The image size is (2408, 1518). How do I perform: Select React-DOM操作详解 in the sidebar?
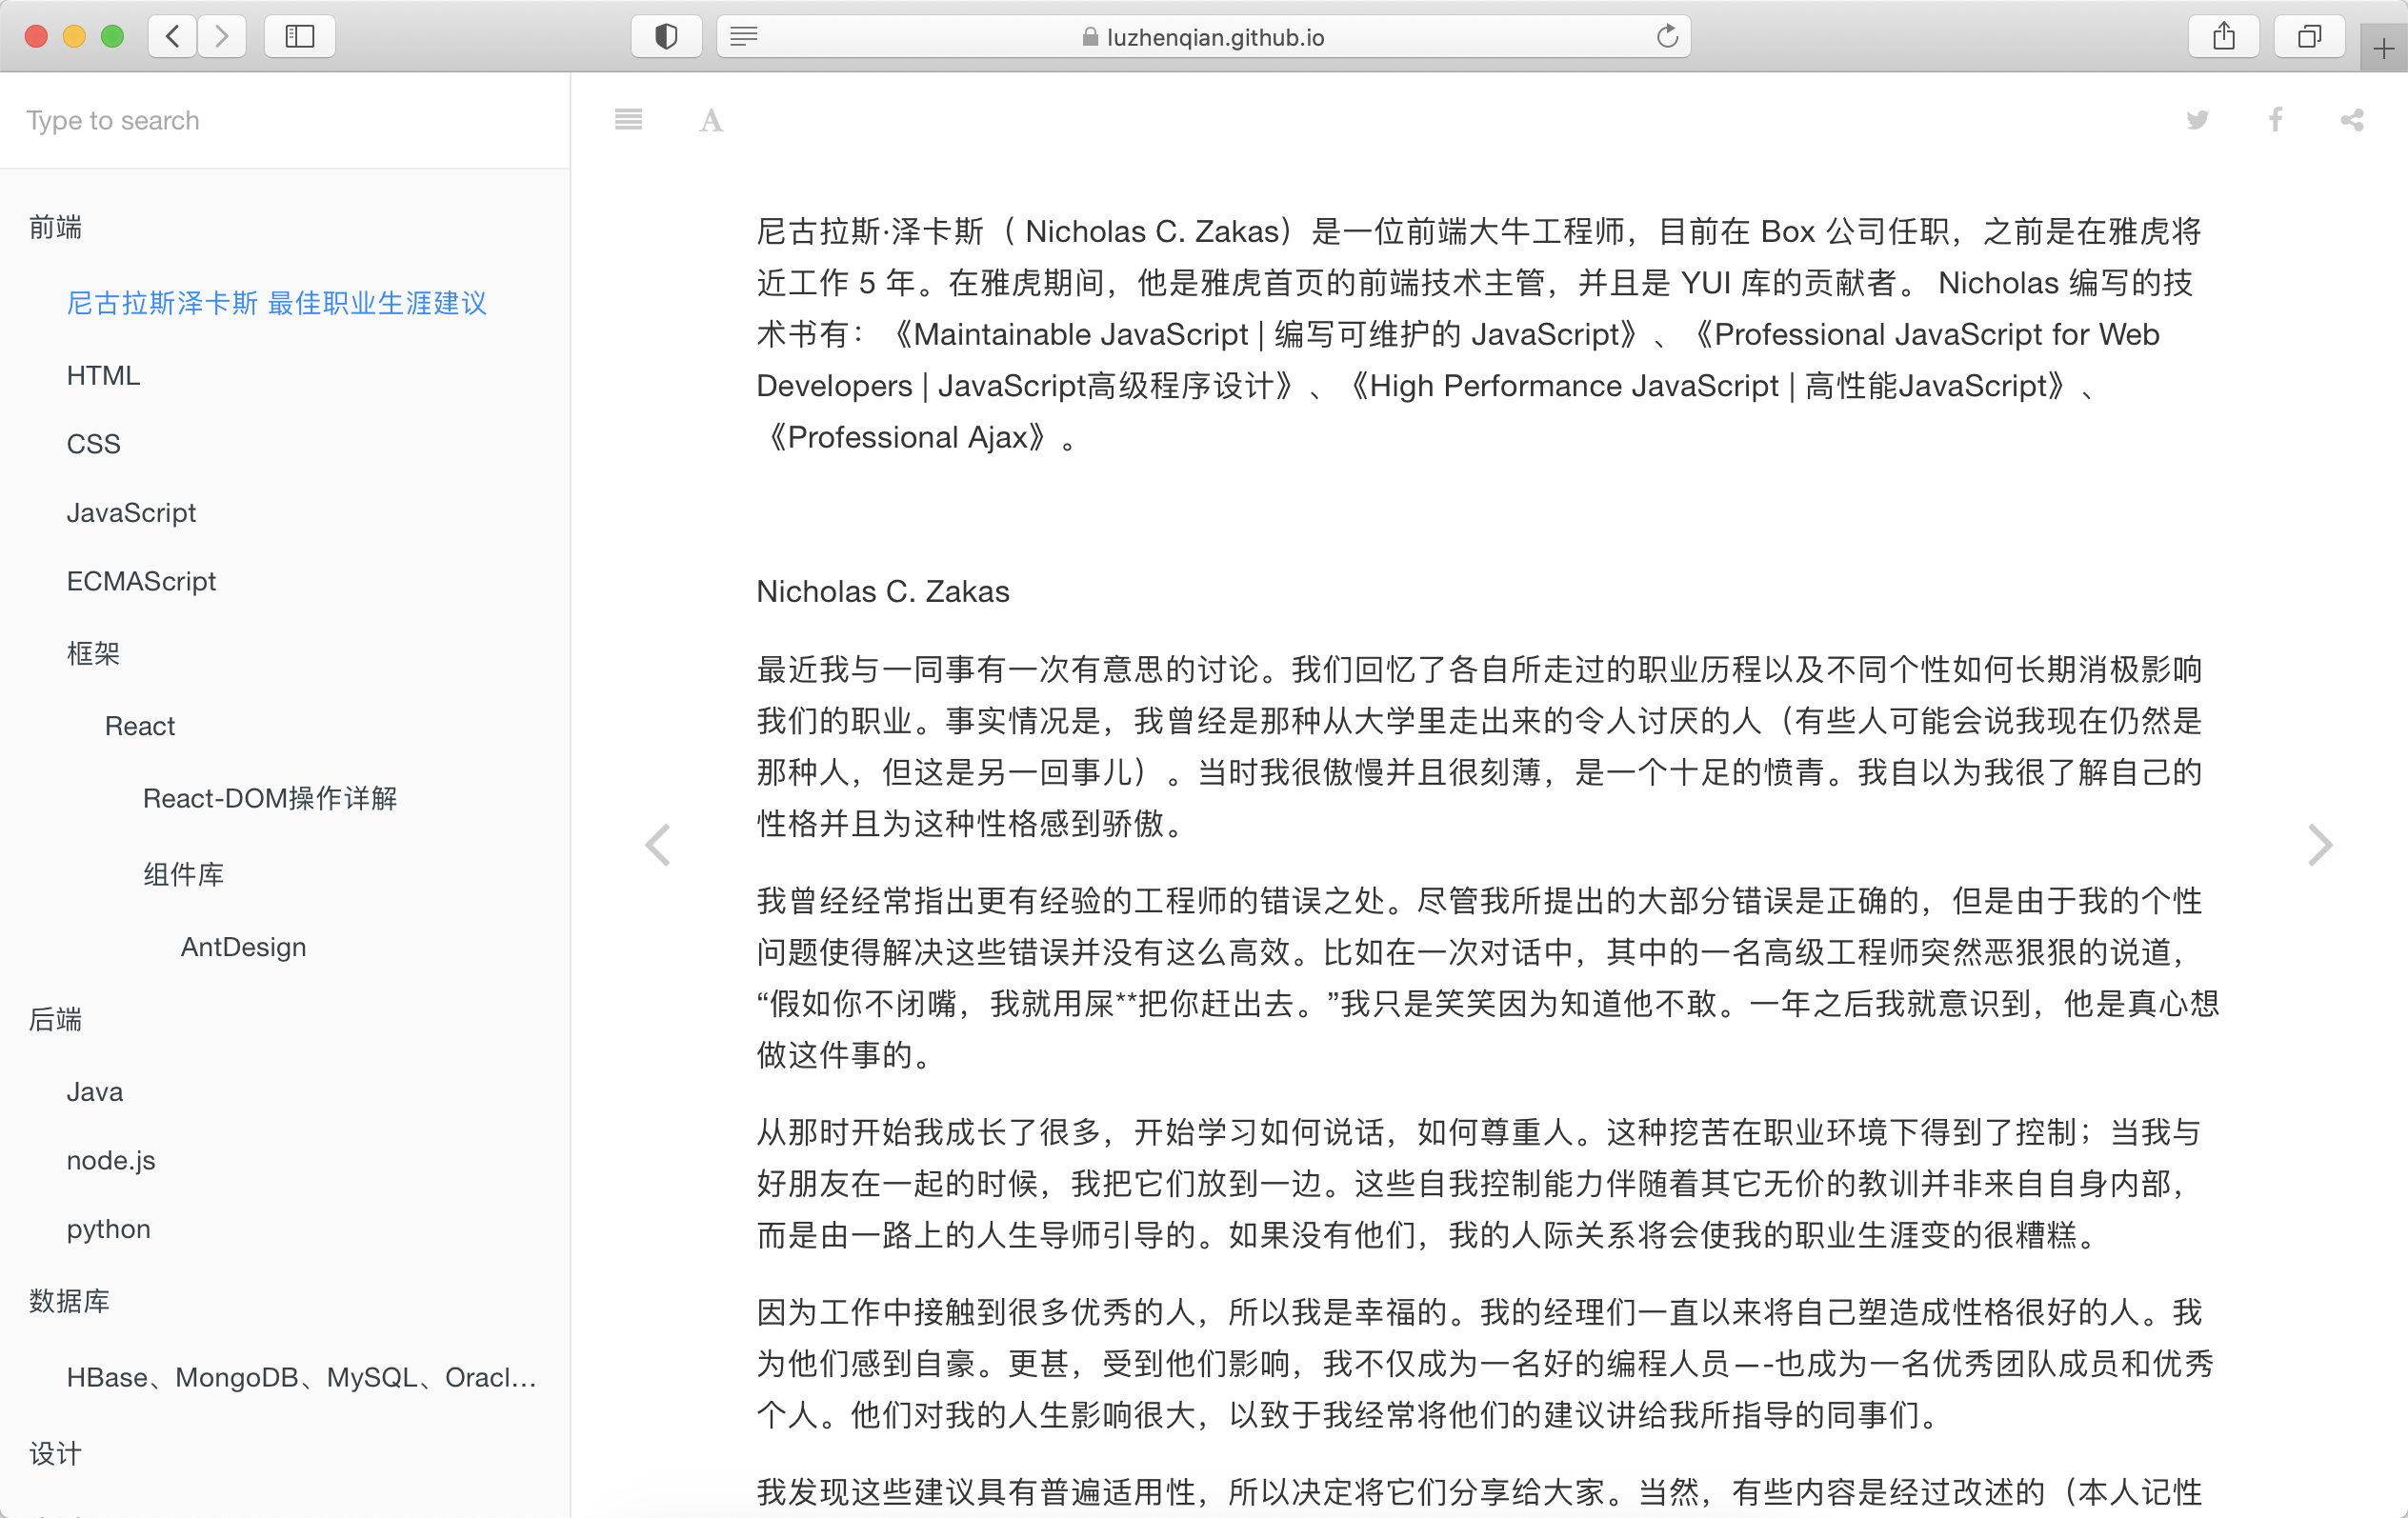click(269, 798)
